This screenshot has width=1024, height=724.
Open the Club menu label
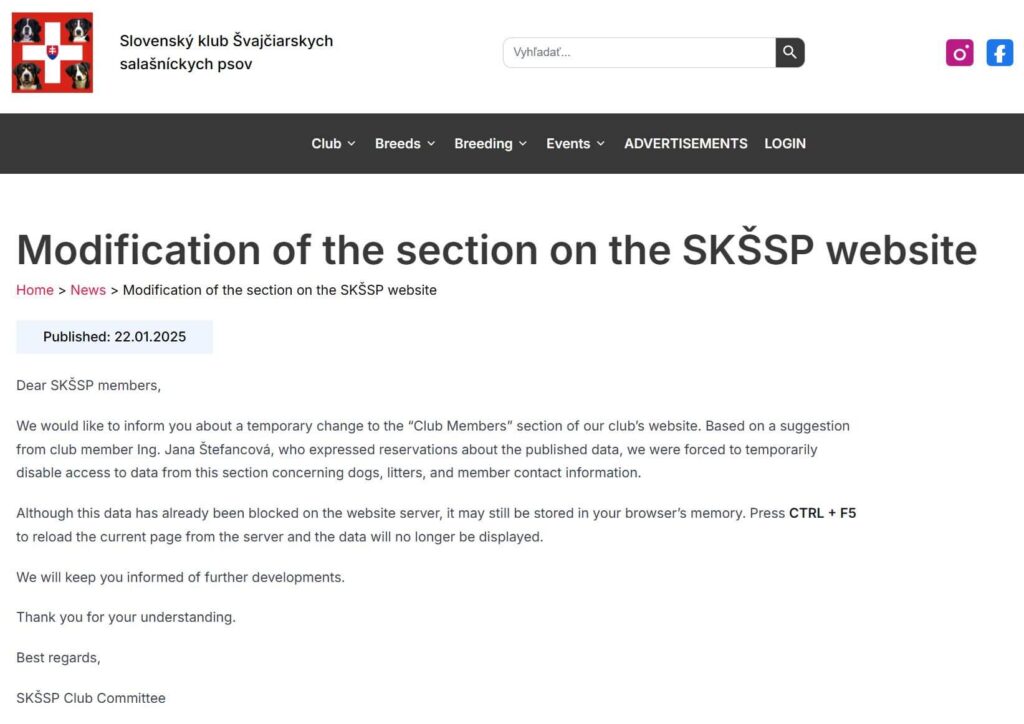(x=326, y=144)
